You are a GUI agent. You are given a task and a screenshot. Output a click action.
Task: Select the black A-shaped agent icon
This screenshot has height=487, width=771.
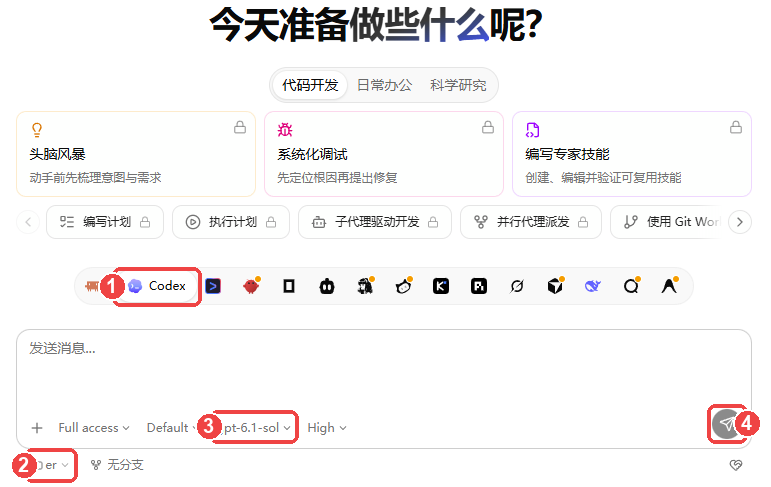point(669,286)
